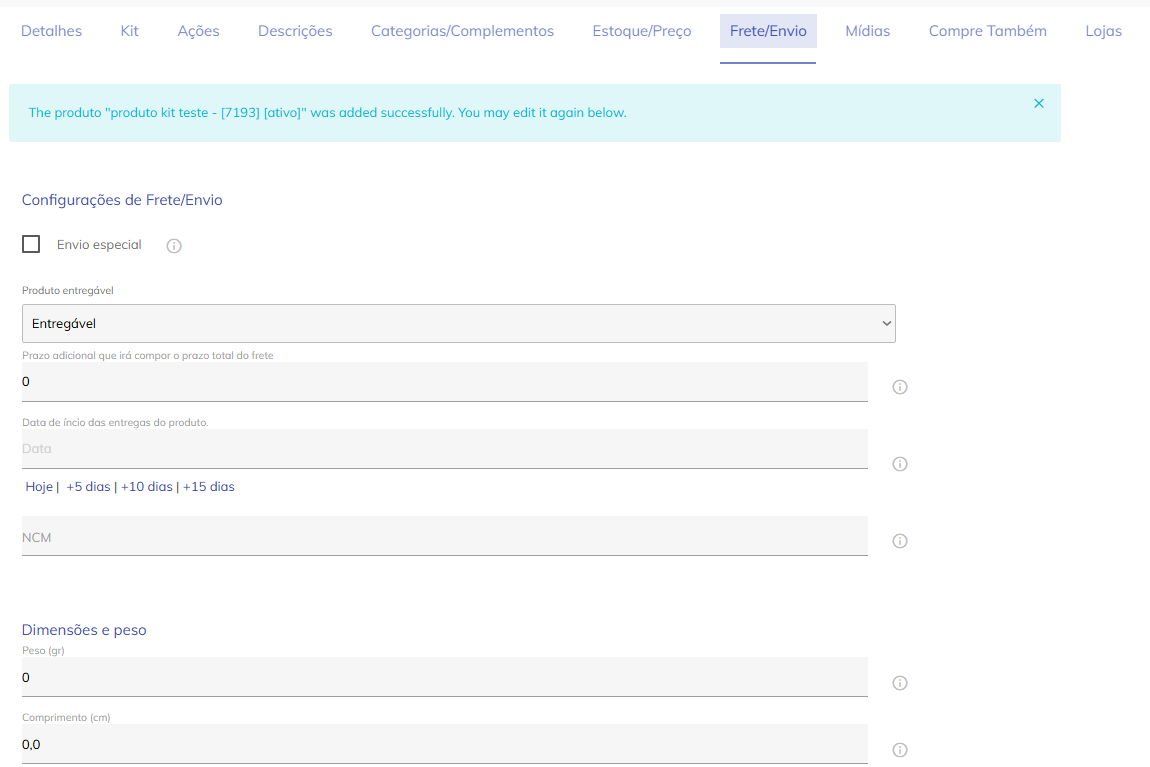Image resolution: width=1150 pixels, height=767 pixels.
Task: Open the Produto entregável dropdown
Action: pos(458,324)
